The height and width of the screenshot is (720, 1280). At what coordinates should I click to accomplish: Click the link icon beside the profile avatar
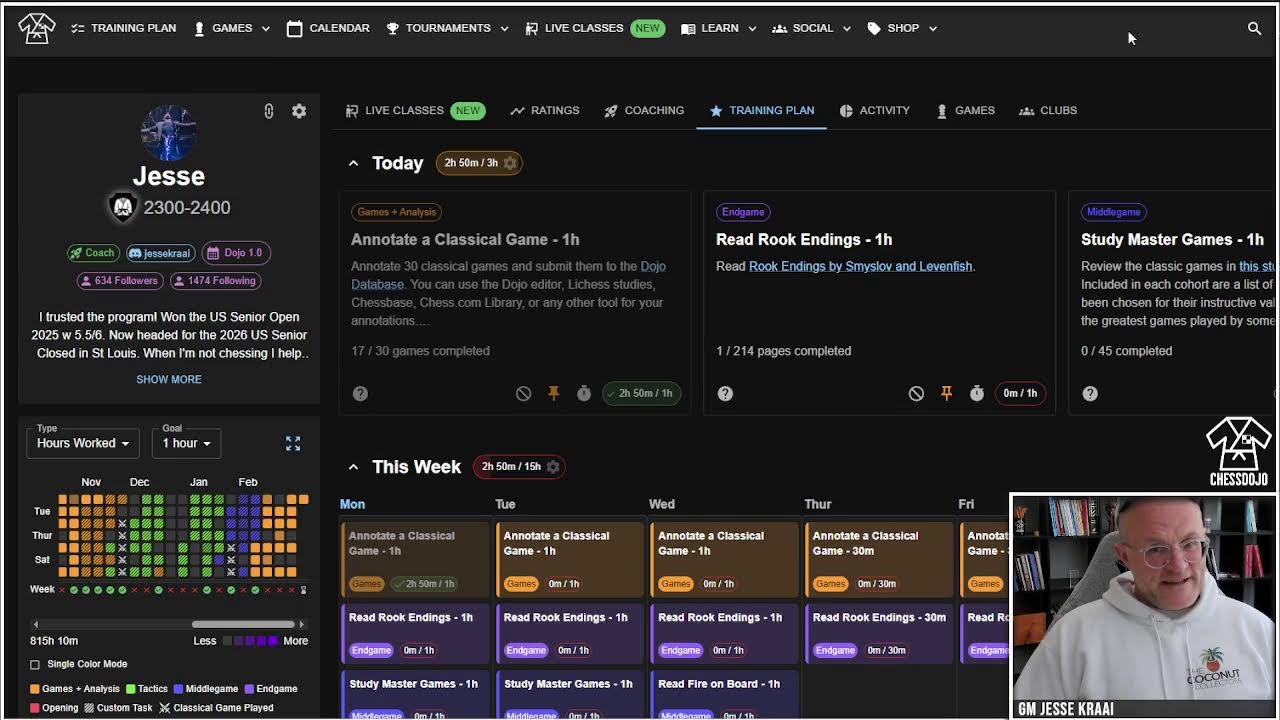pos(269,111)
